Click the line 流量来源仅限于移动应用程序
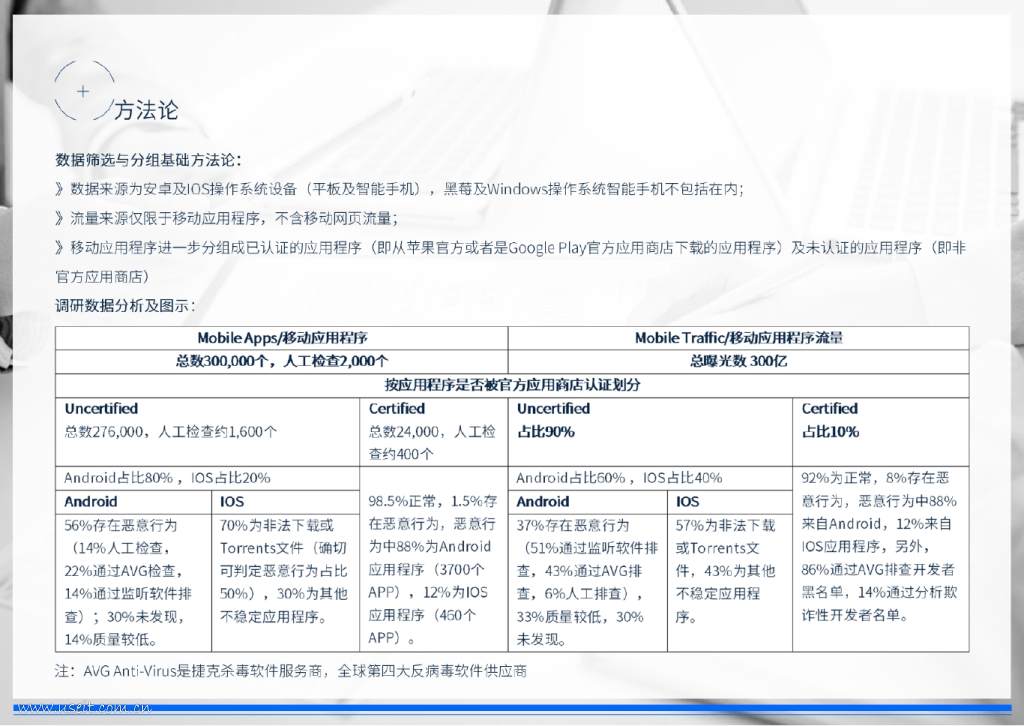The height and width of the screenshot is (726, 1024). pos(227,218)
